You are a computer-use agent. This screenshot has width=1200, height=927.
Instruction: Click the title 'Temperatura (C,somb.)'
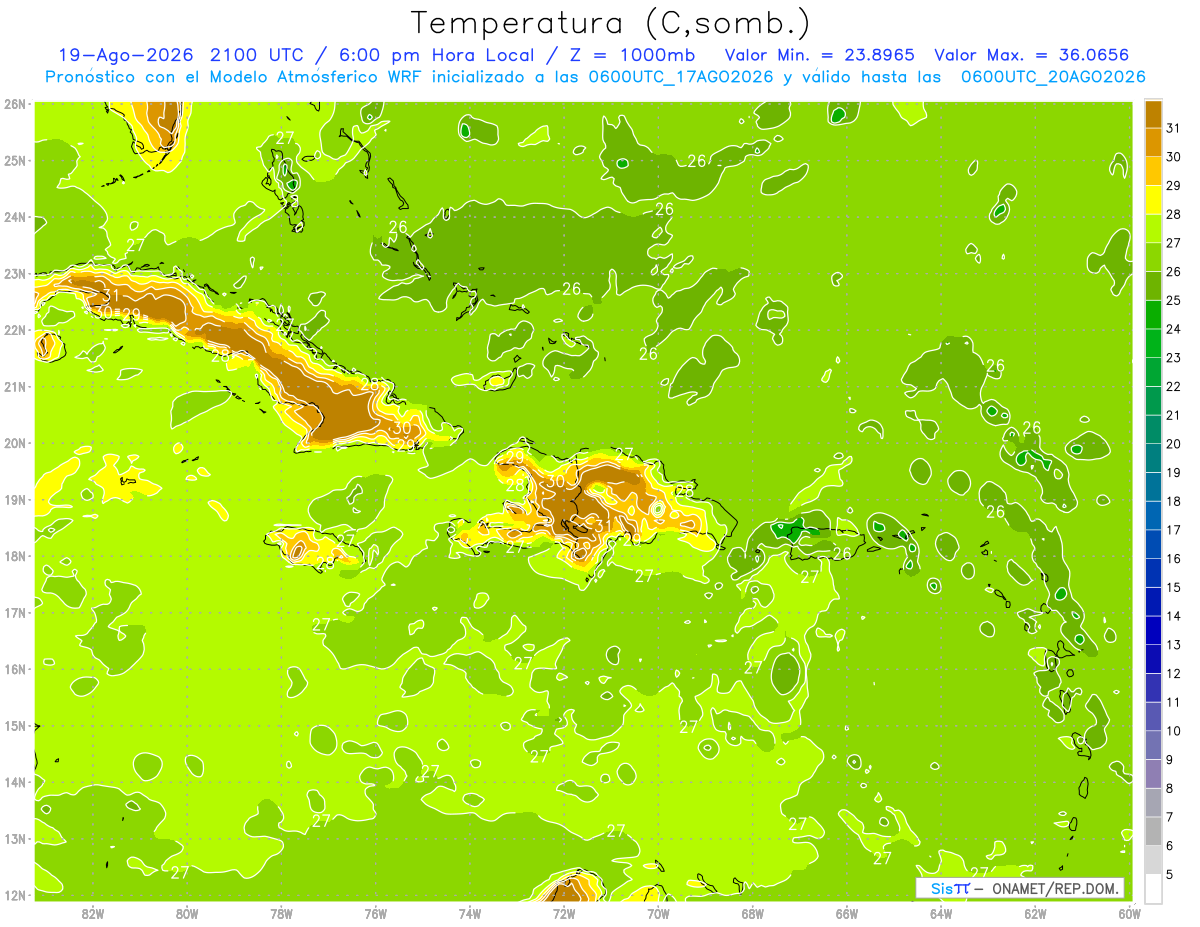pyautogui.click(x=611, y=23)
